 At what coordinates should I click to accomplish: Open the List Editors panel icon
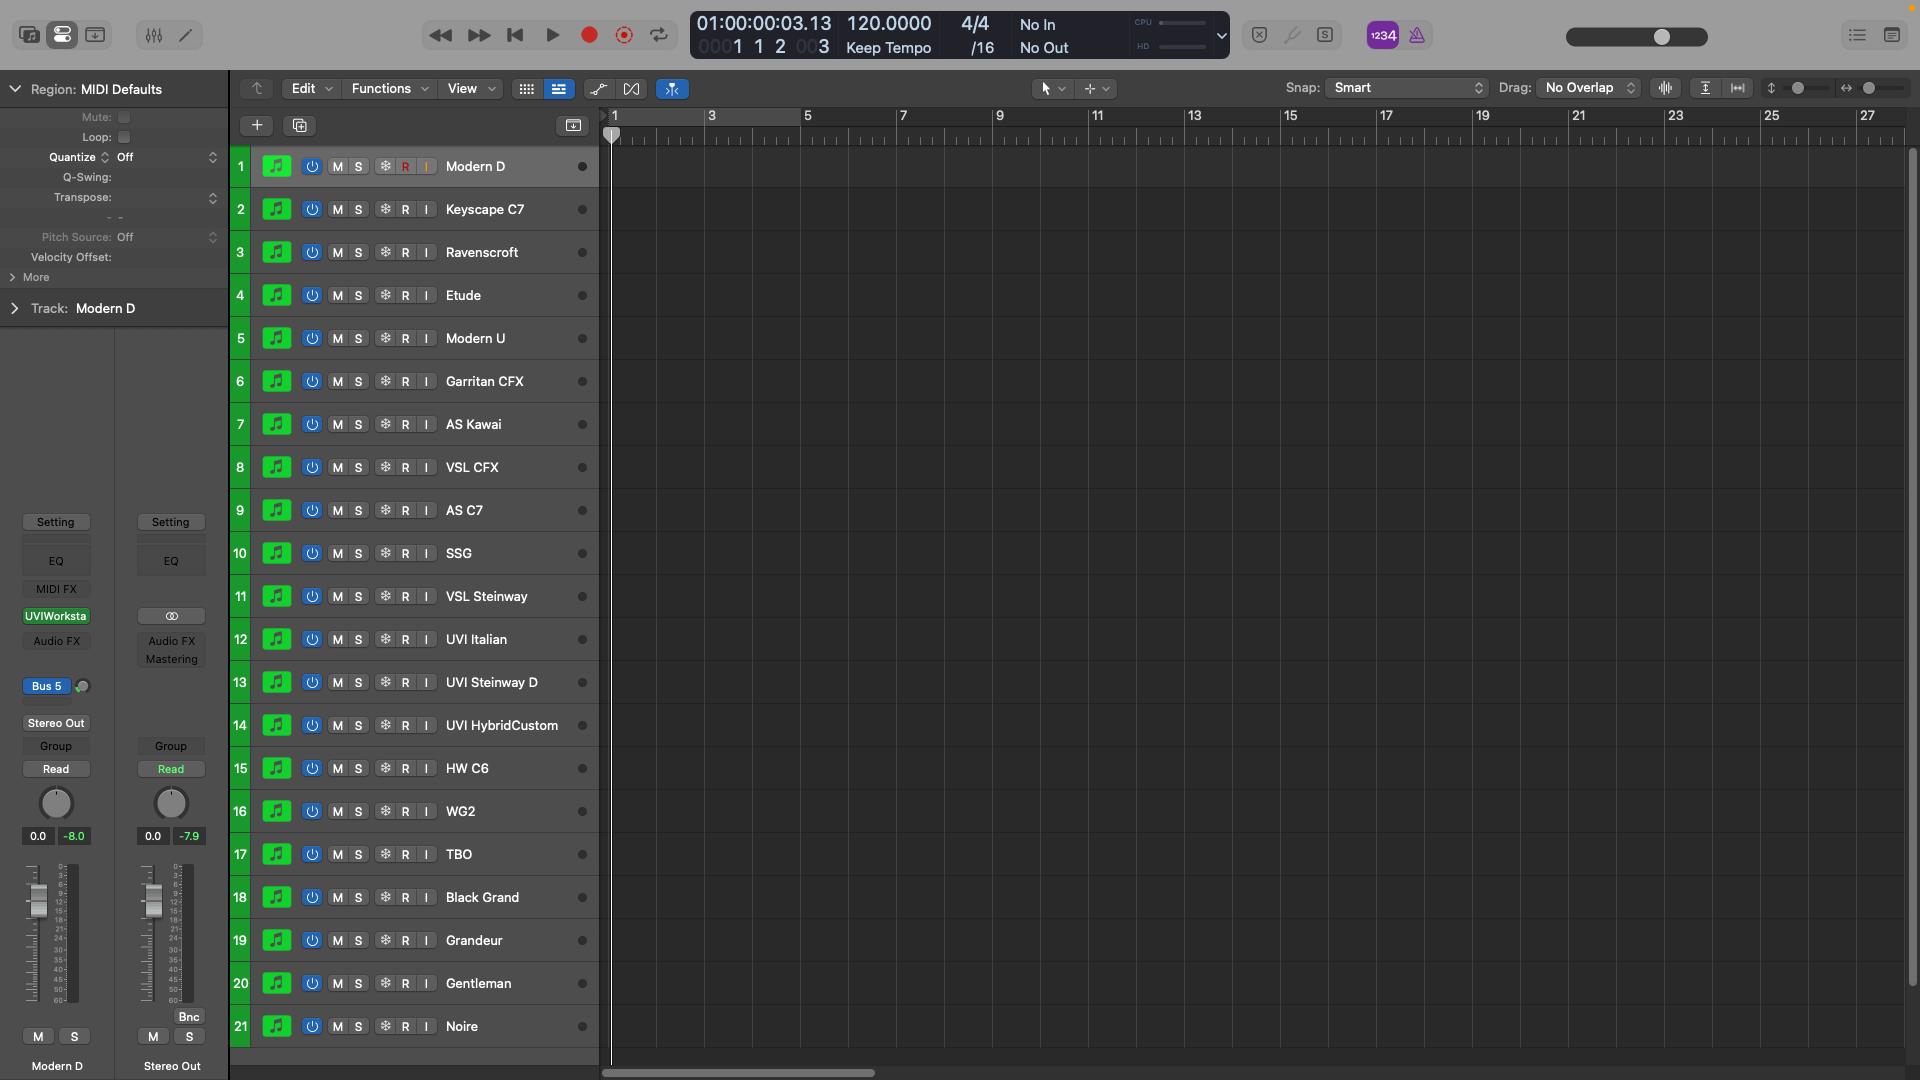coord(1857,35)
